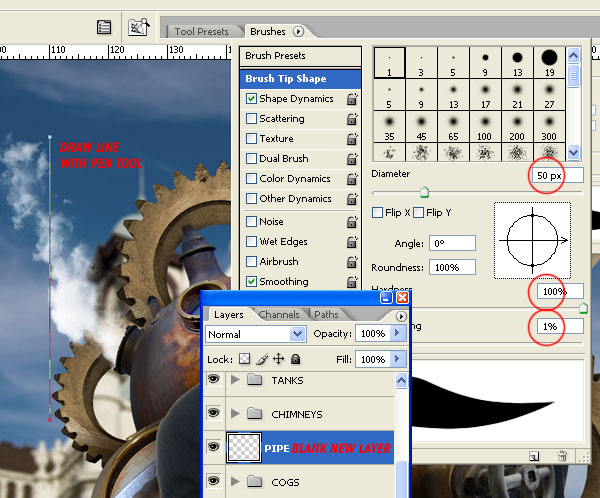
Task: Select Lock image pixels brush icon
Action: (x=262, y=359)
